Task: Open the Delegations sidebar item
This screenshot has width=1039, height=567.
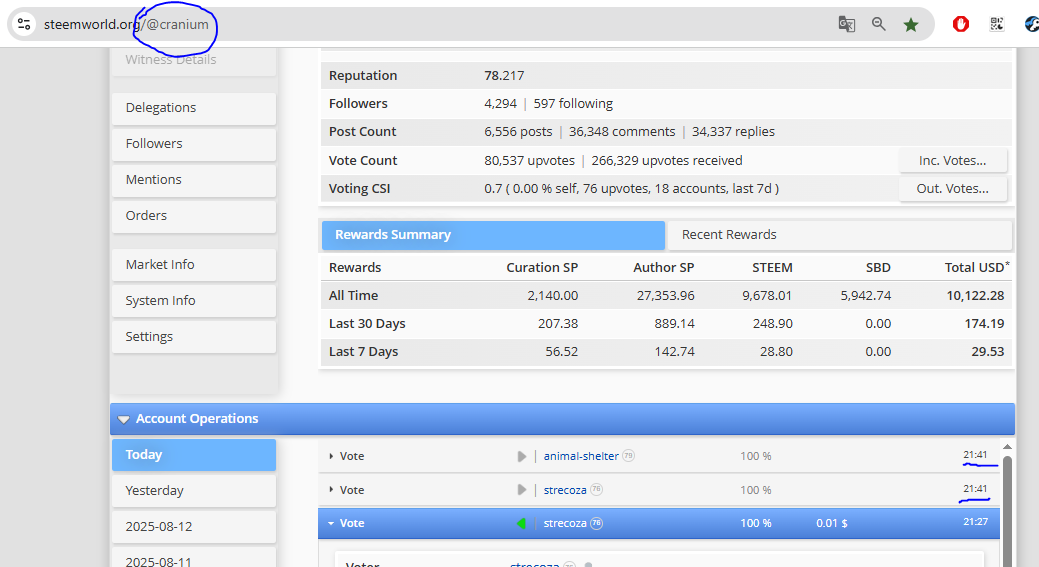Action: coord(193,108)
